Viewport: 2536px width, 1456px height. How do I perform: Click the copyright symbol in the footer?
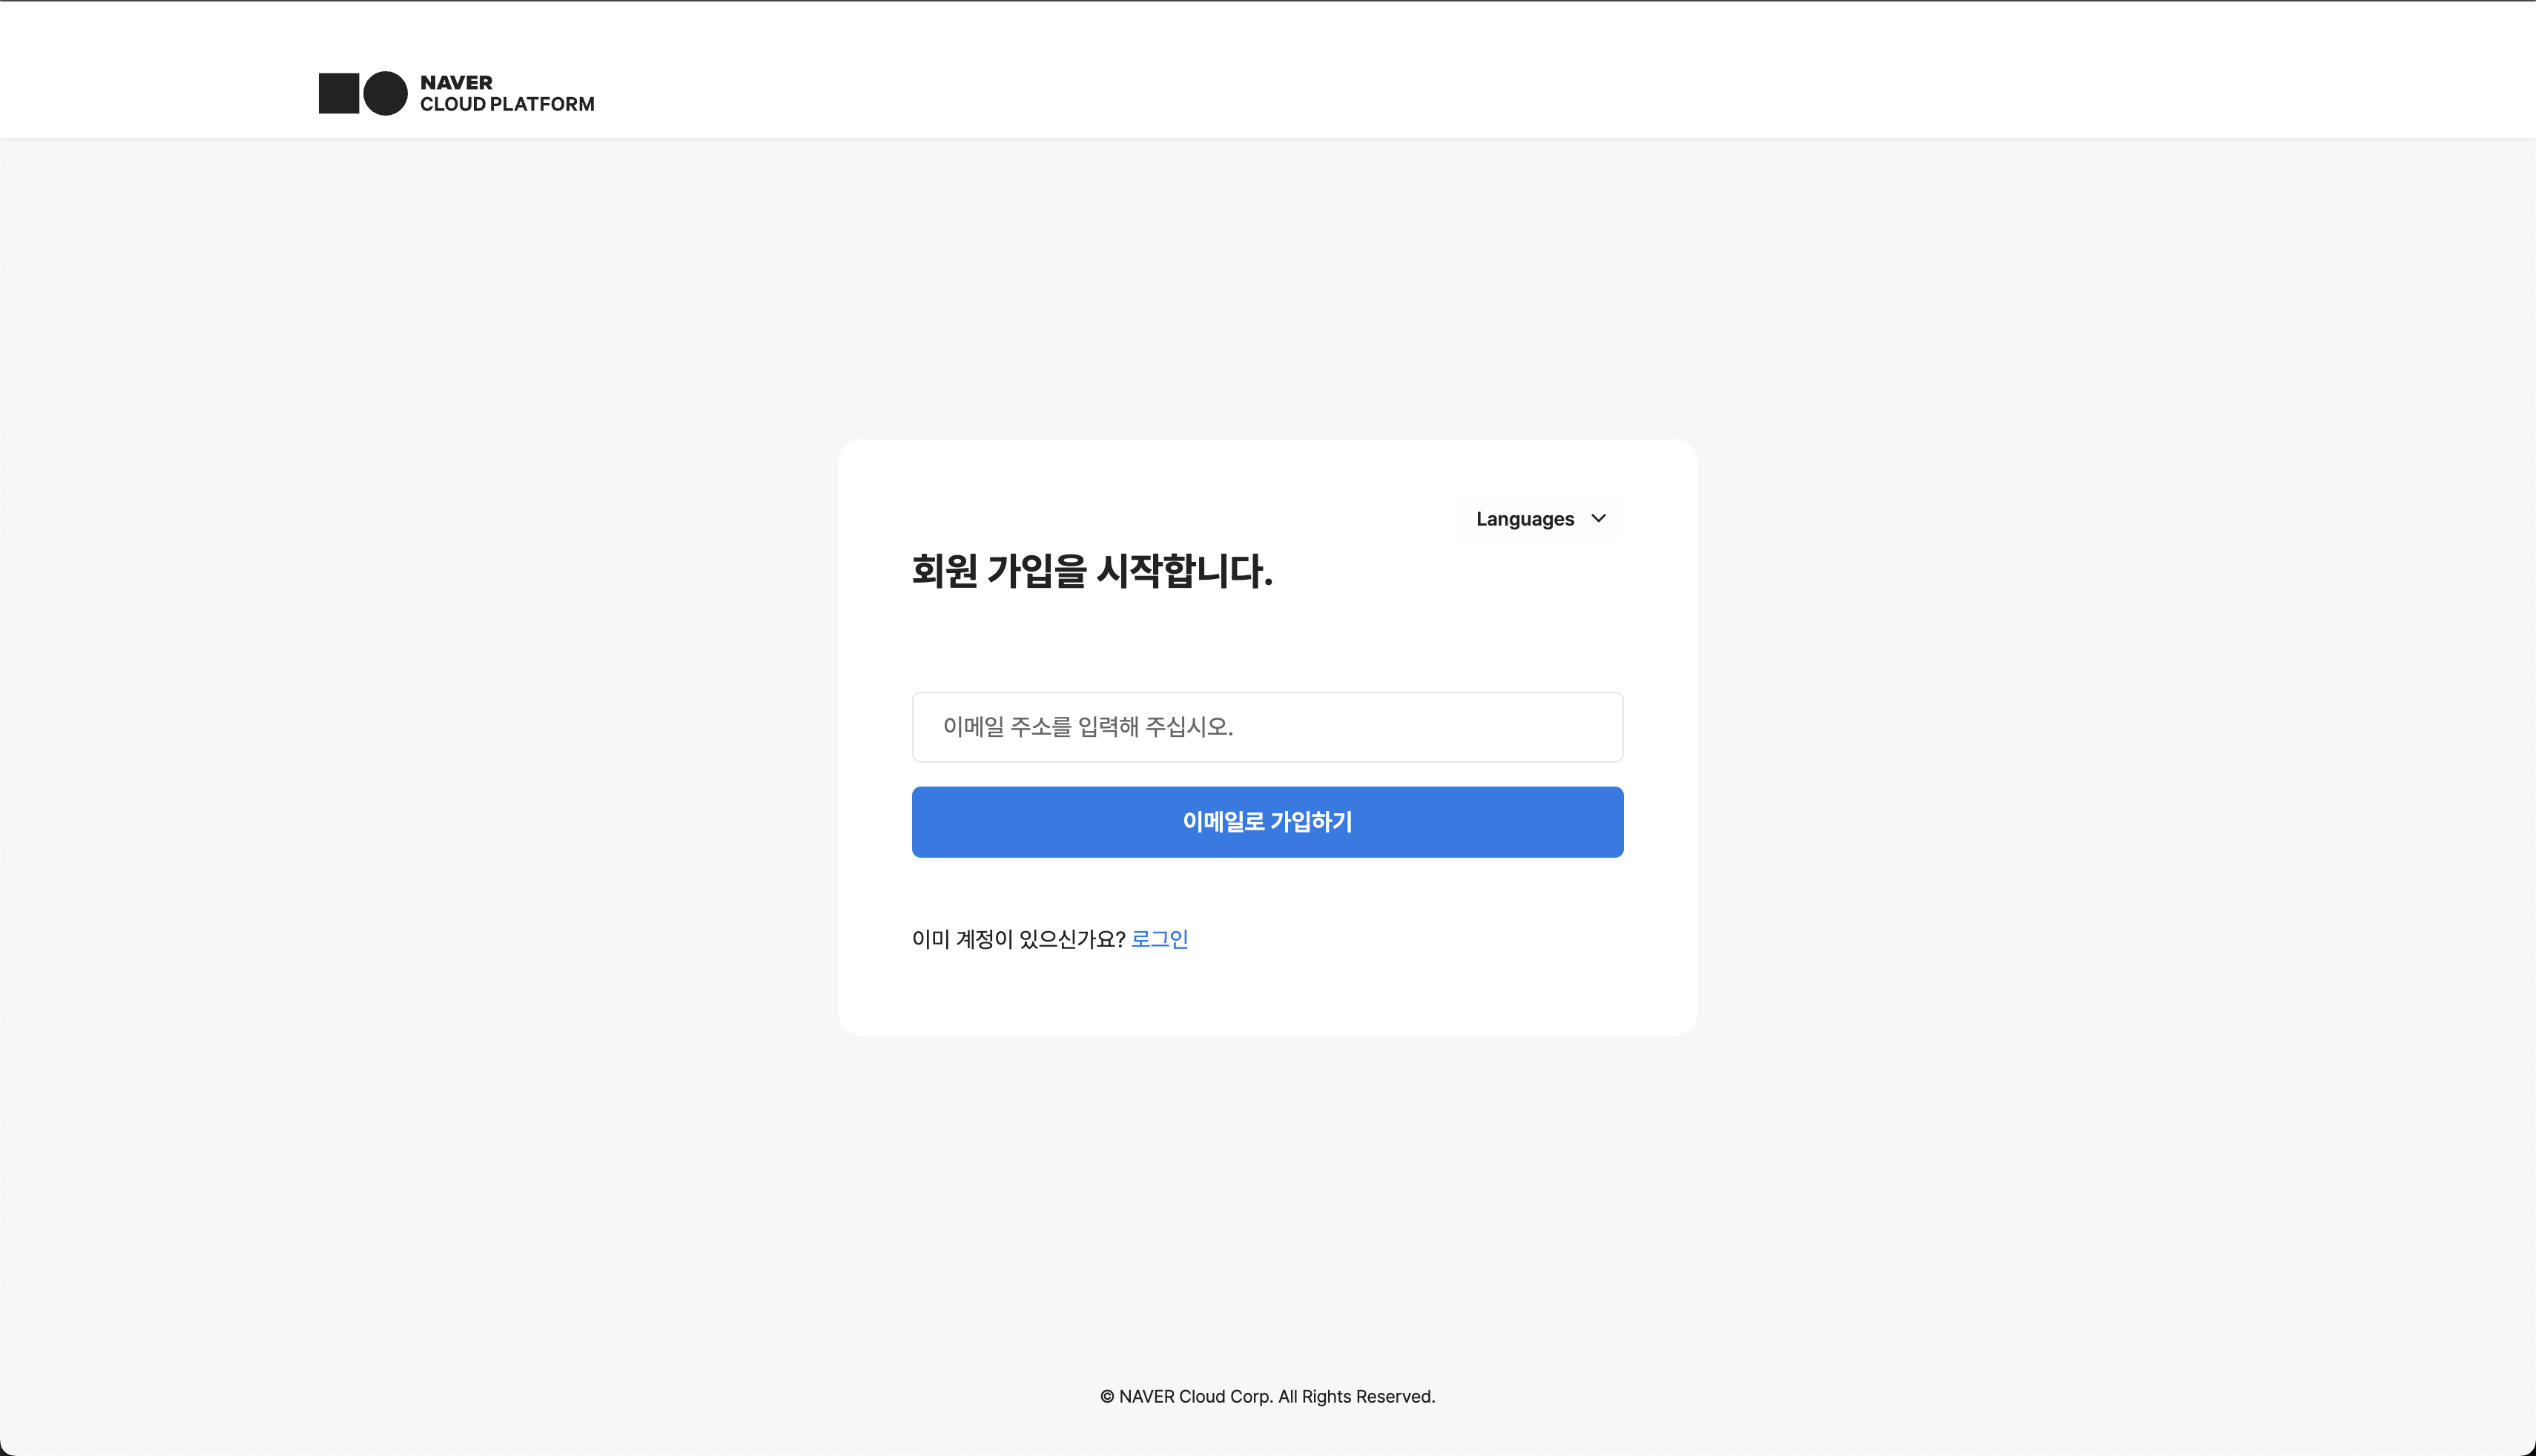1107,1397
